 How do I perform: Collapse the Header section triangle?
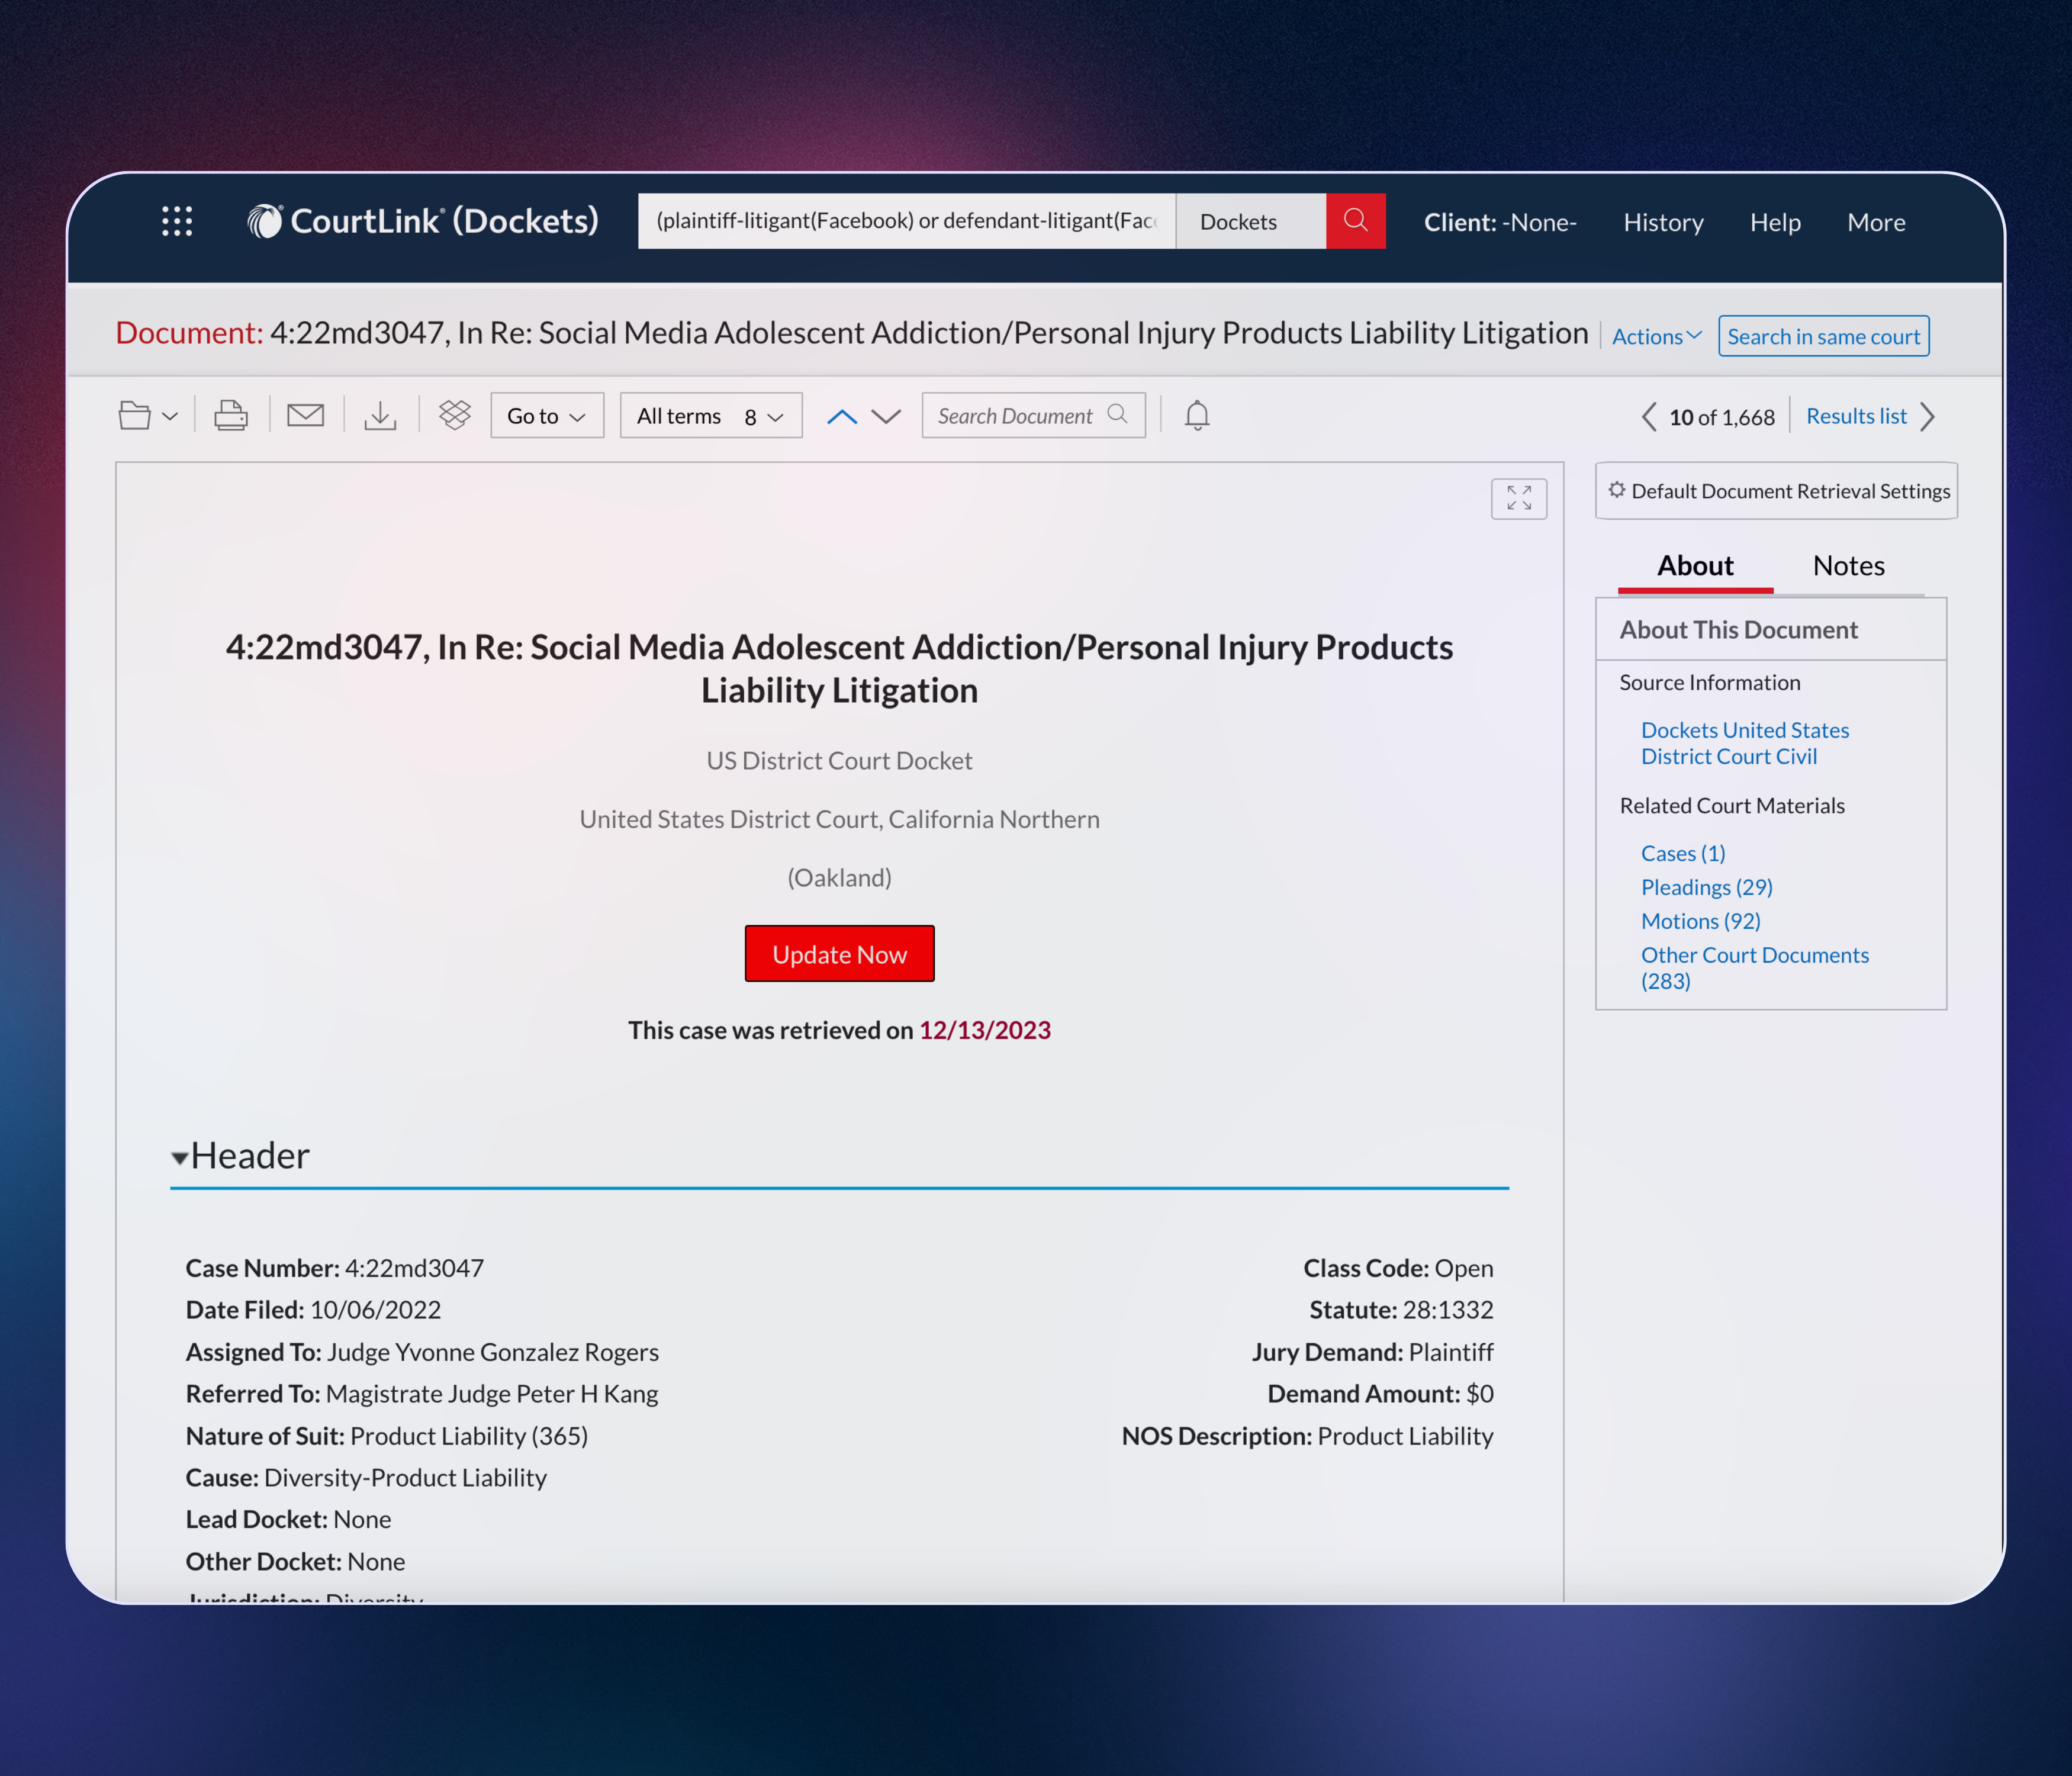(179, 1158)
